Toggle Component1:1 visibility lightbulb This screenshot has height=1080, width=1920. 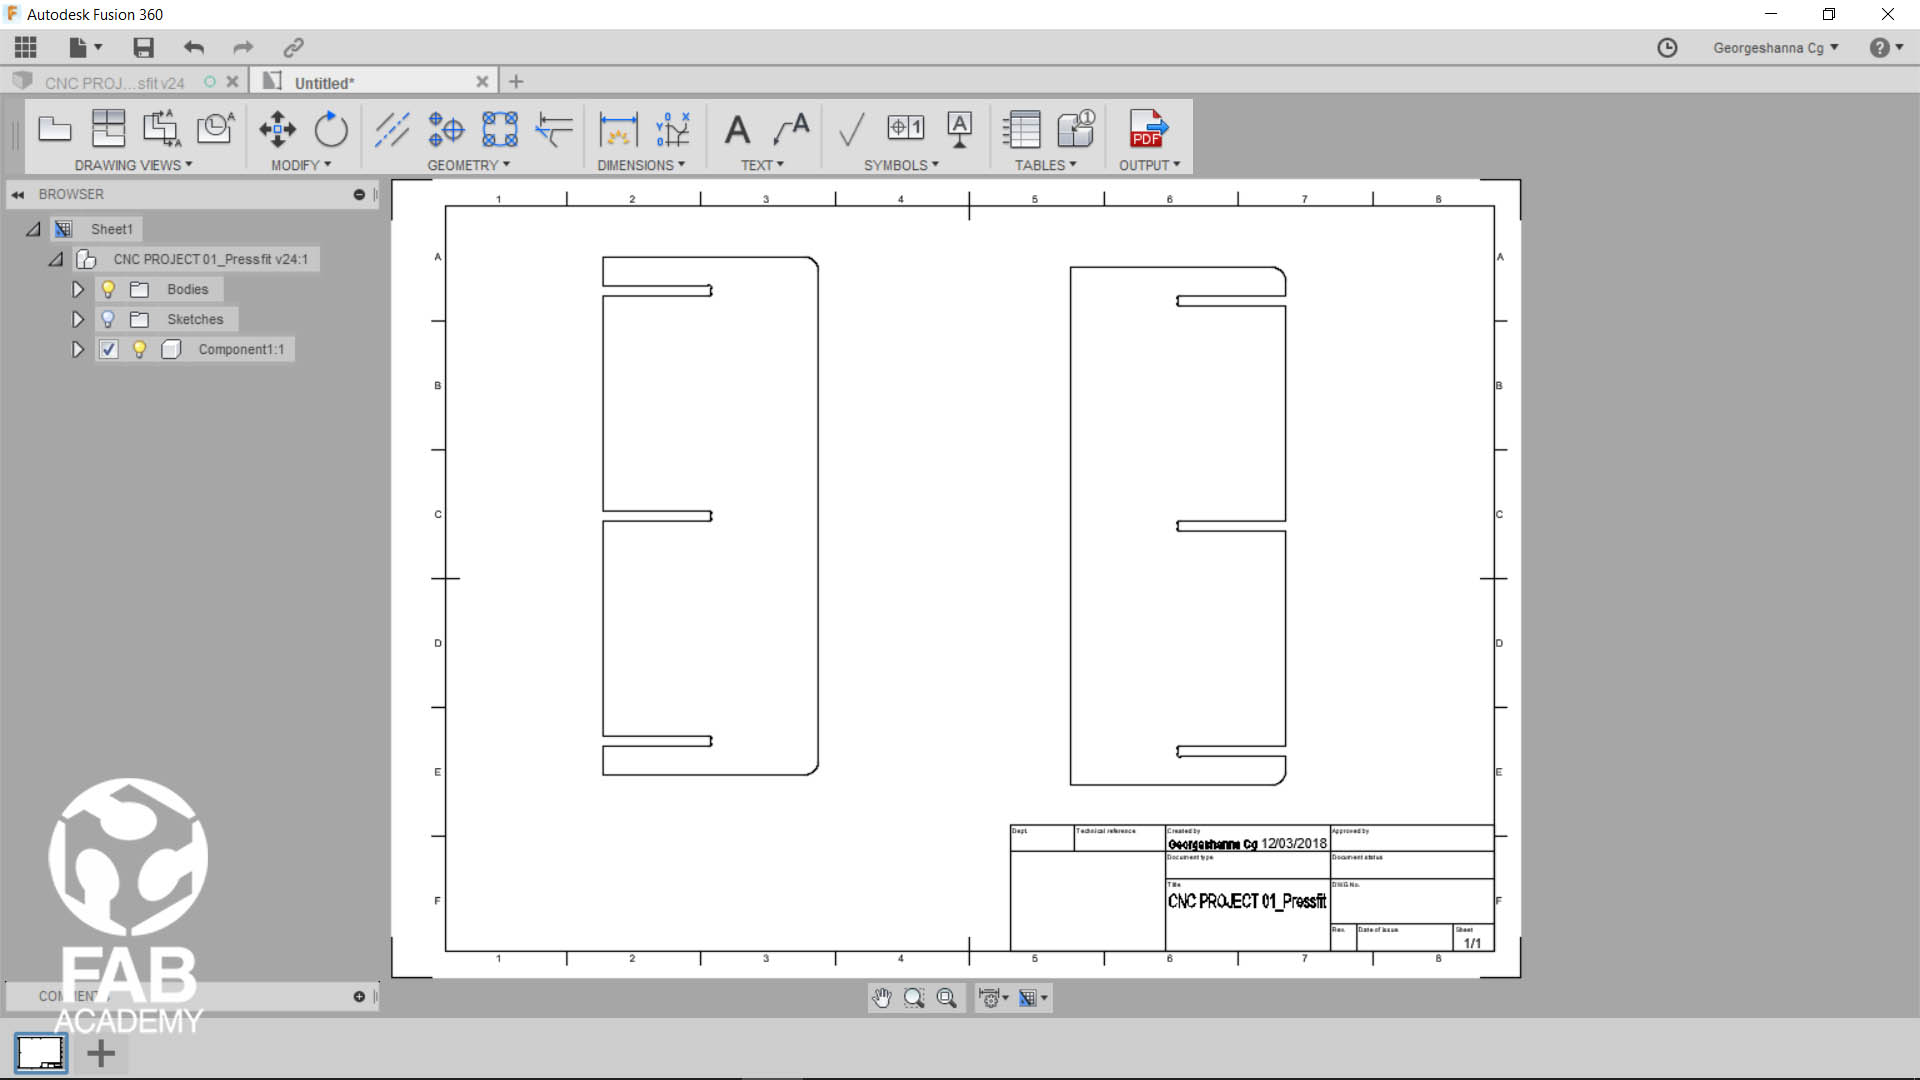tap(140, 349)
